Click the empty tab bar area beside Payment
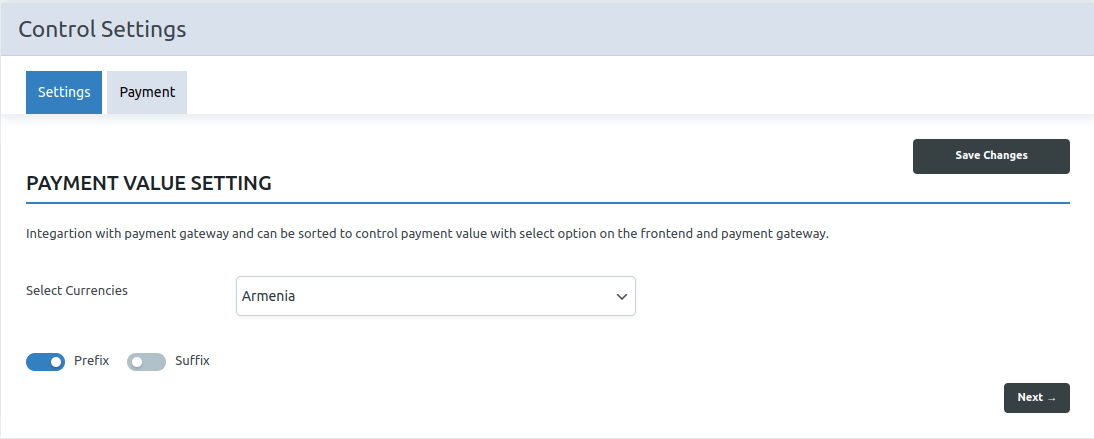 point(600,92)
